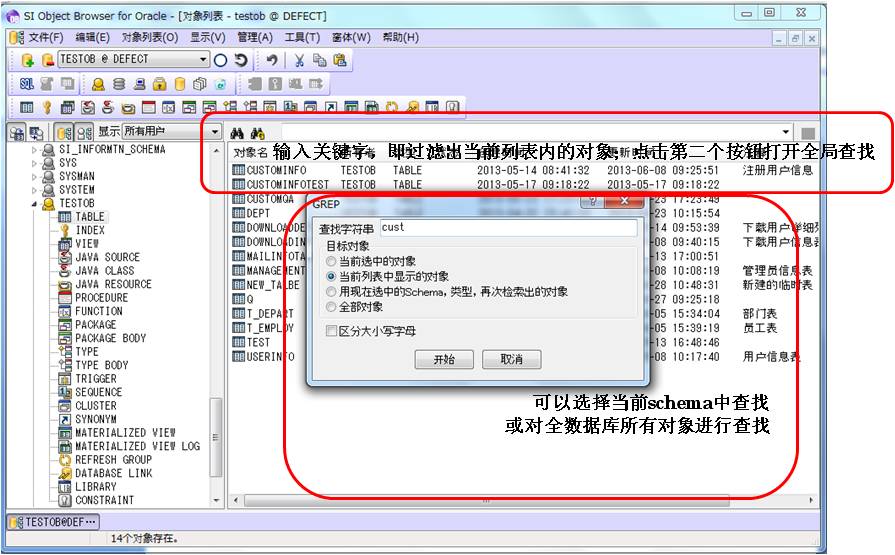Select the JAVA SOURCE node in the tree
The image size is (895, 555).
click(107, 258)
